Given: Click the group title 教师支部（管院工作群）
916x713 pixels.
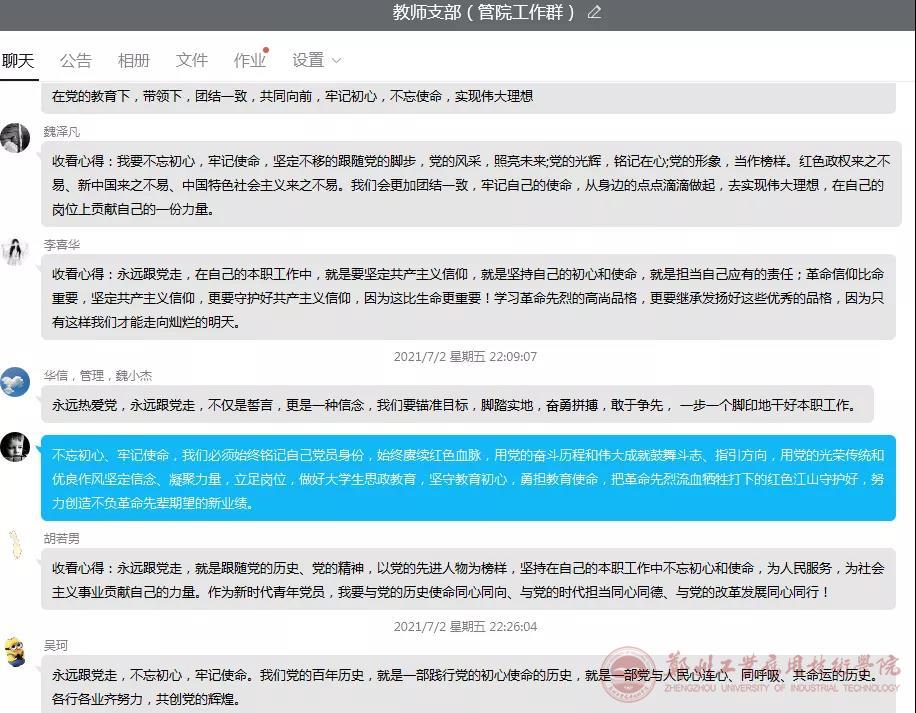Looking at the screenshot, I should [x=484, y=13].
